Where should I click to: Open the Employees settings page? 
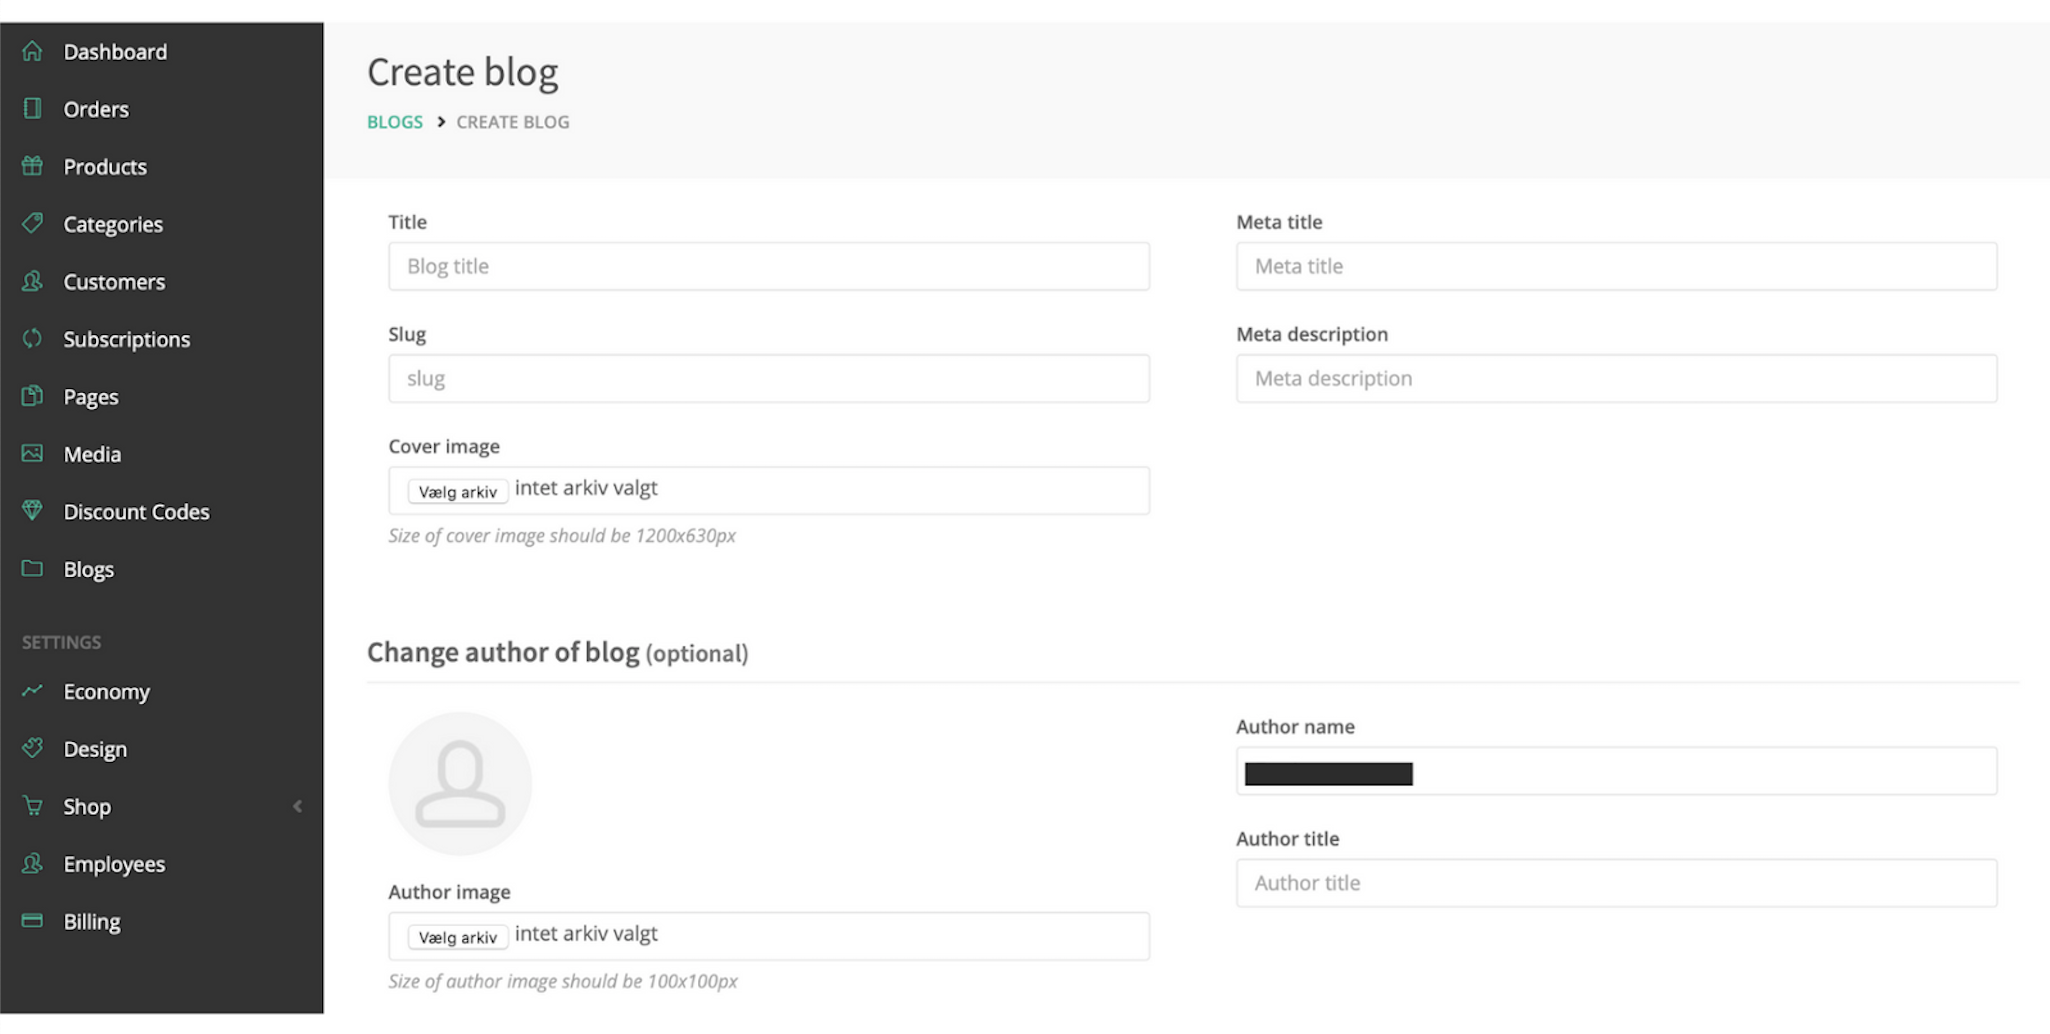coord(114,864)
